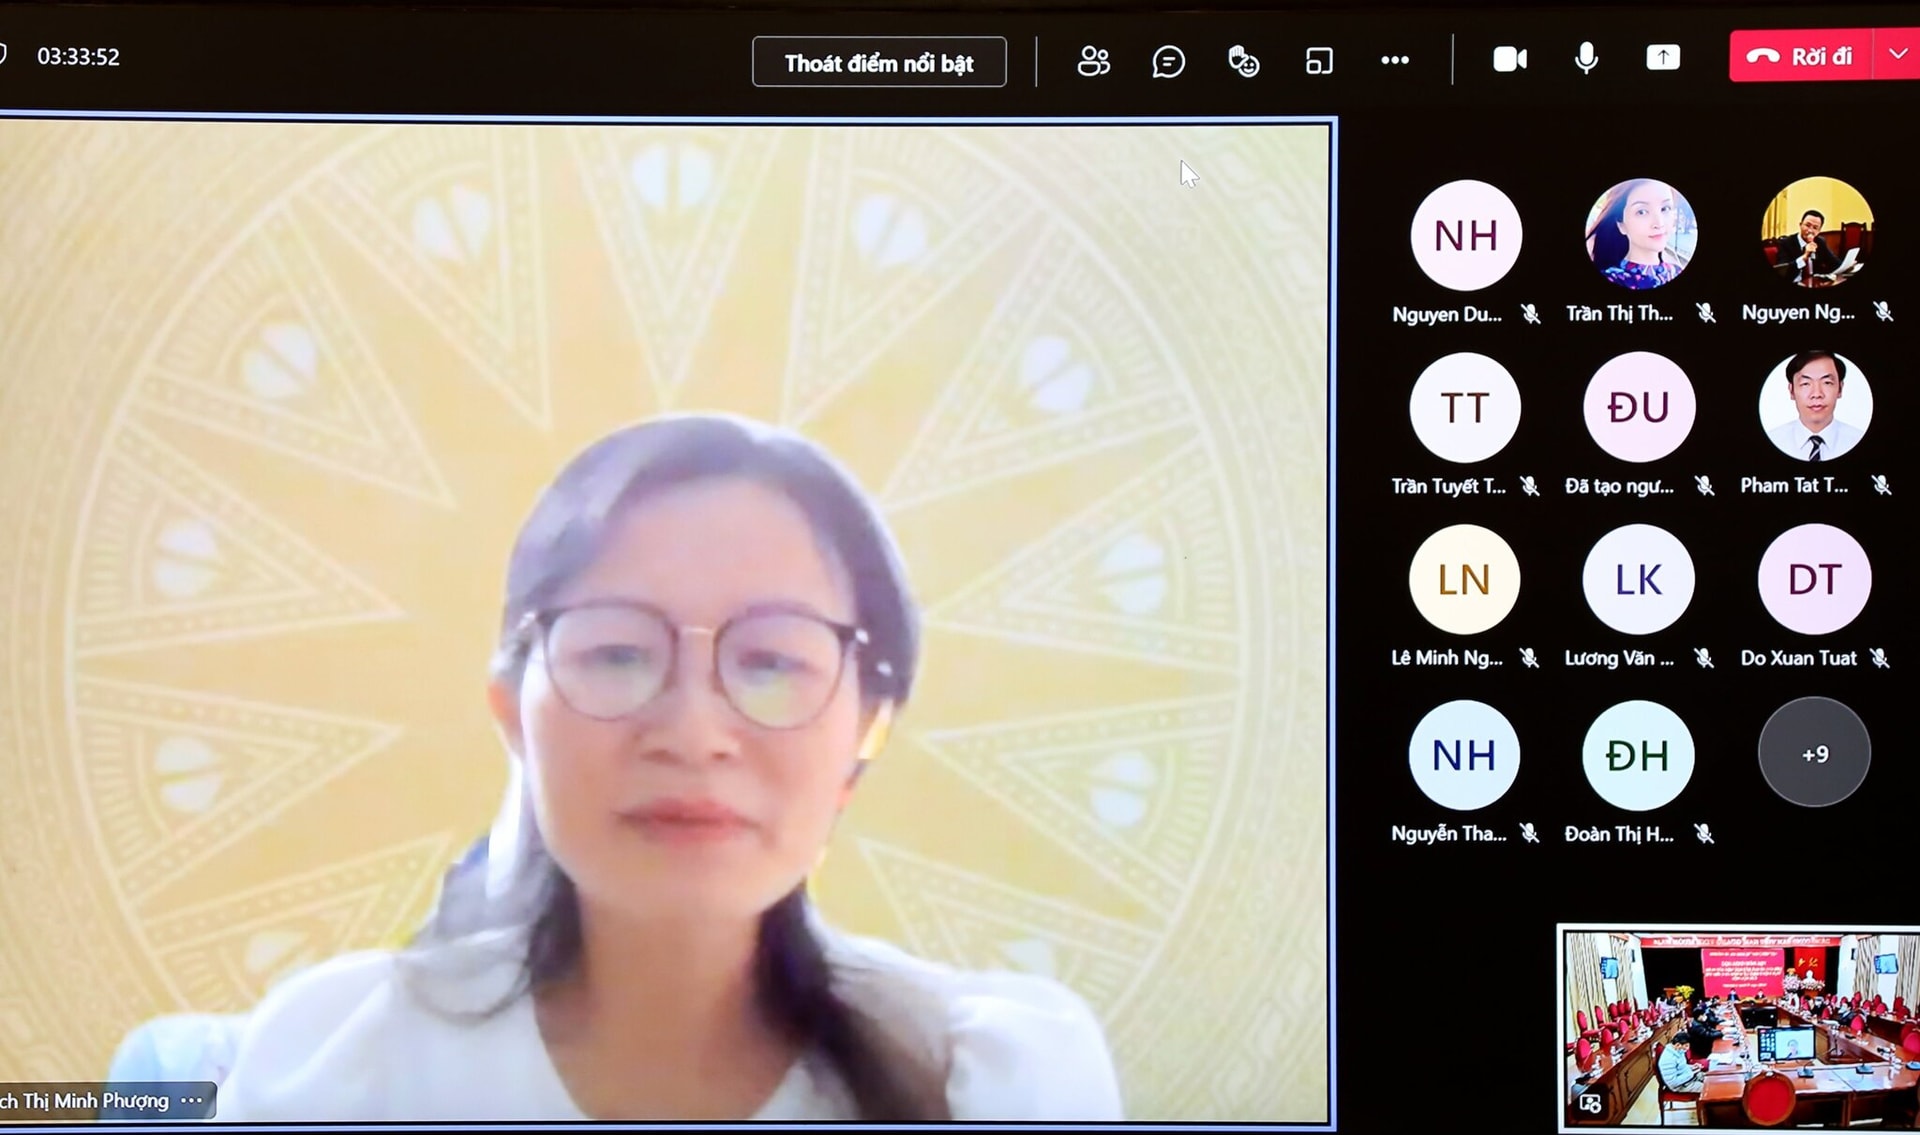Click the 'Trần Thị Th...' name text
Screen dimensions: 1920x1135
pos(1619,313)
